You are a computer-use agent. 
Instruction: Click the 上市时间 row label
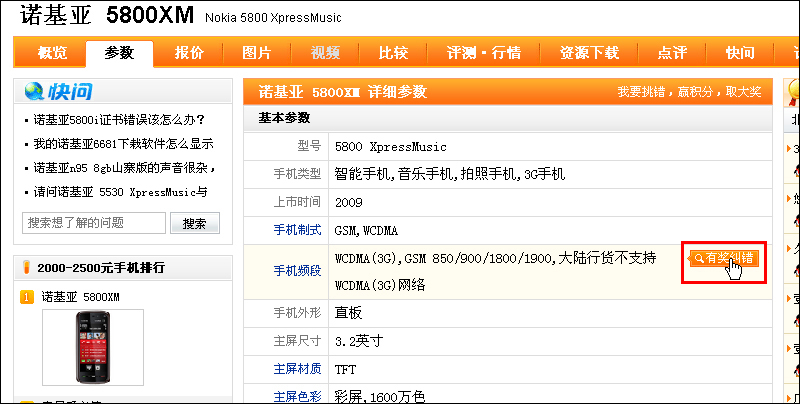pyautogui.click(x=297, y=201)
